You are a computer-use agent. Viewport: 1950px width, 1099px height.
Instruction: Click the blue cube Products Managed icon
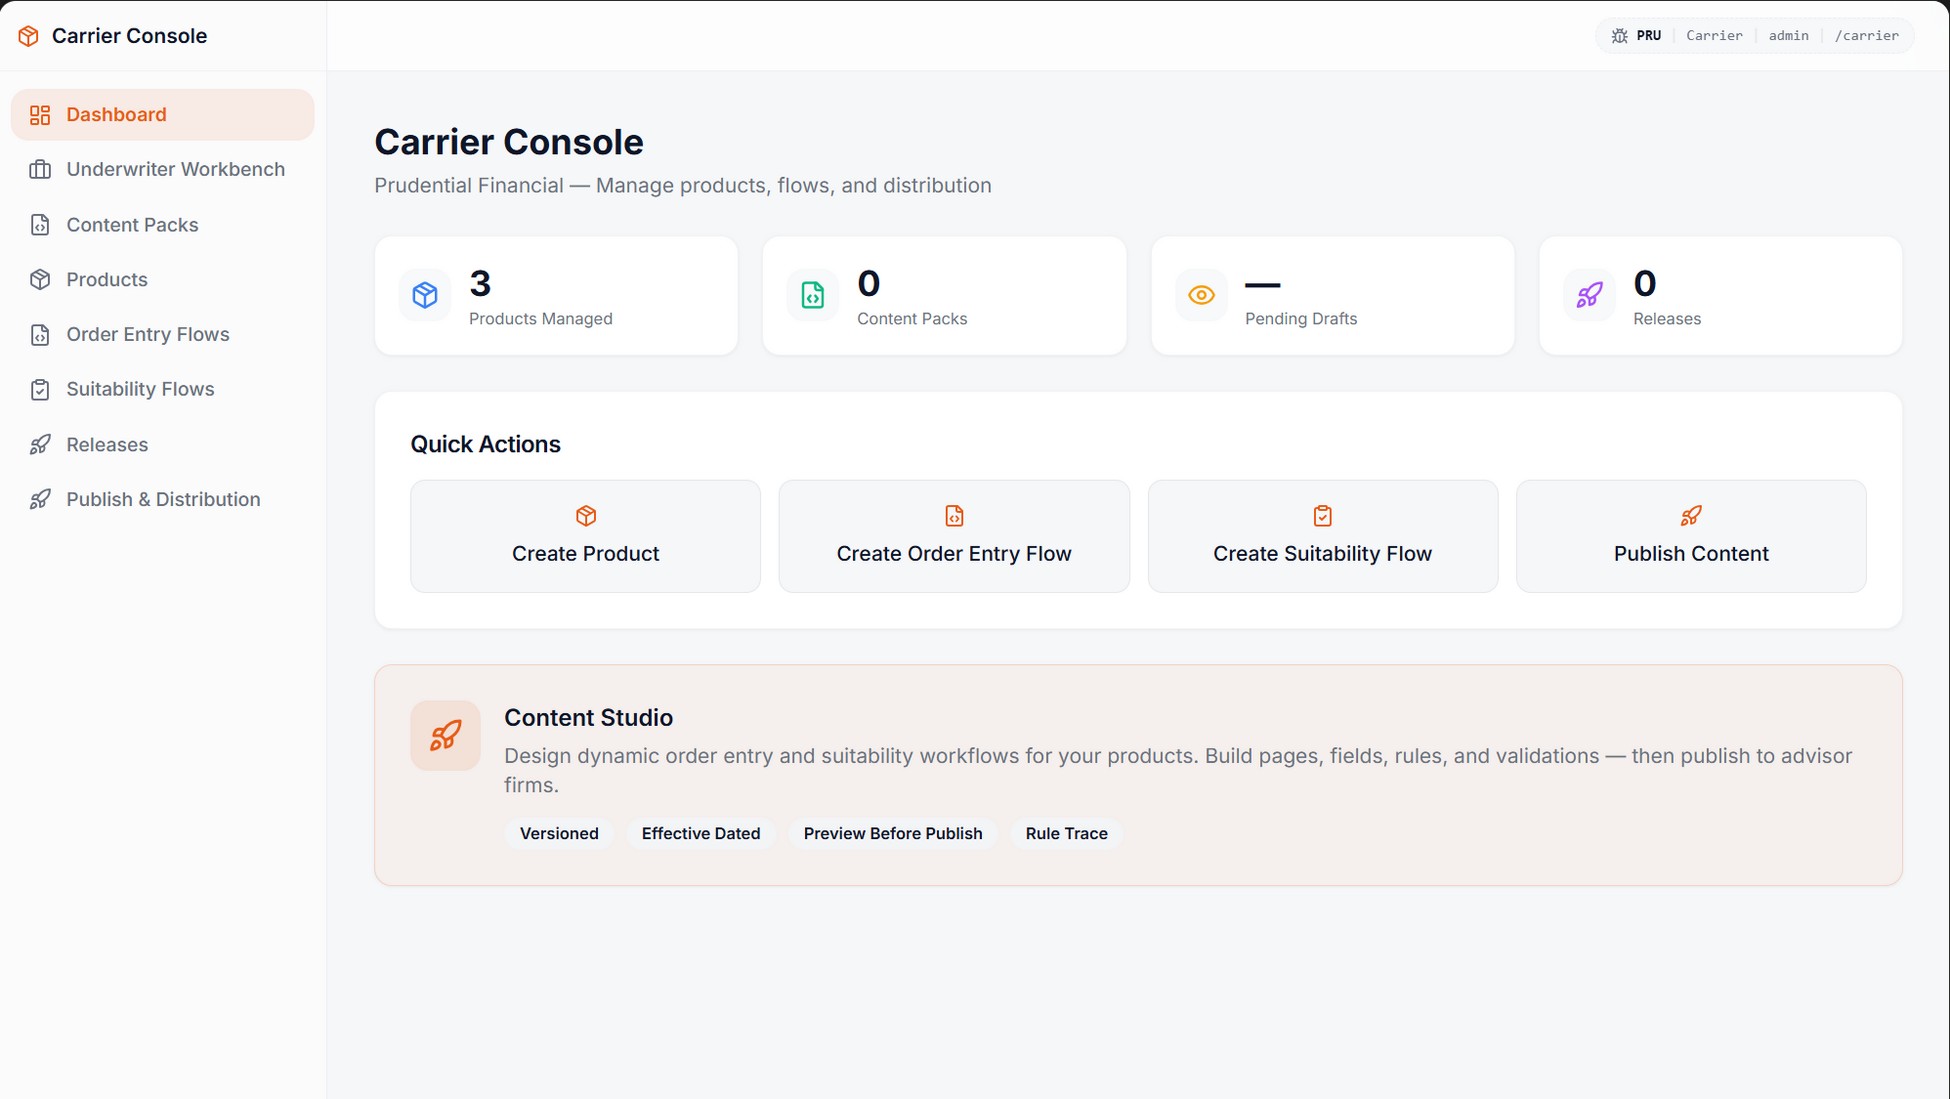425,295
